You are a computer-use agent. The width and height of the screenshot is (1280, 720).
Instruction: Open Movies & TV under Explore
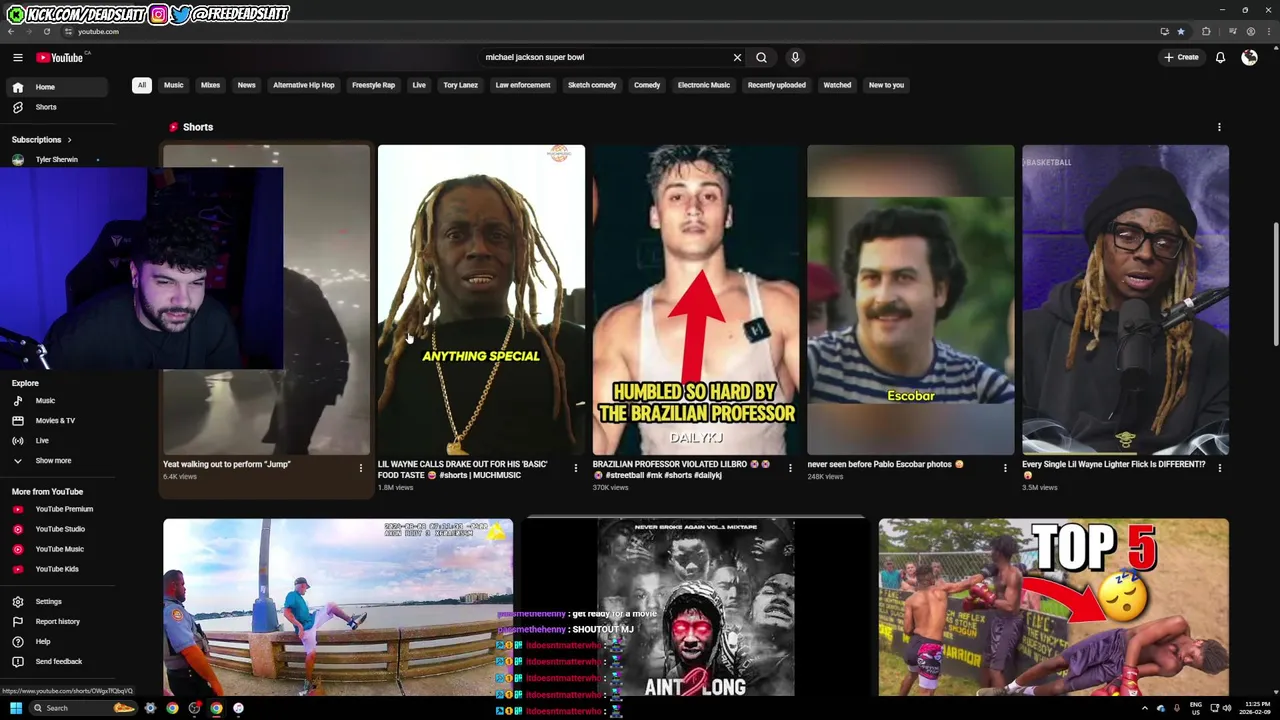[57, 420]
